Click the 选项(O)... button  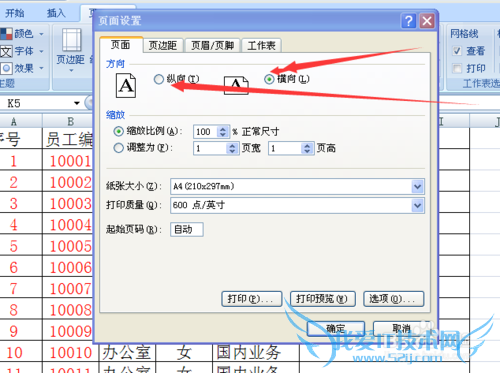(x=393, y=299)
